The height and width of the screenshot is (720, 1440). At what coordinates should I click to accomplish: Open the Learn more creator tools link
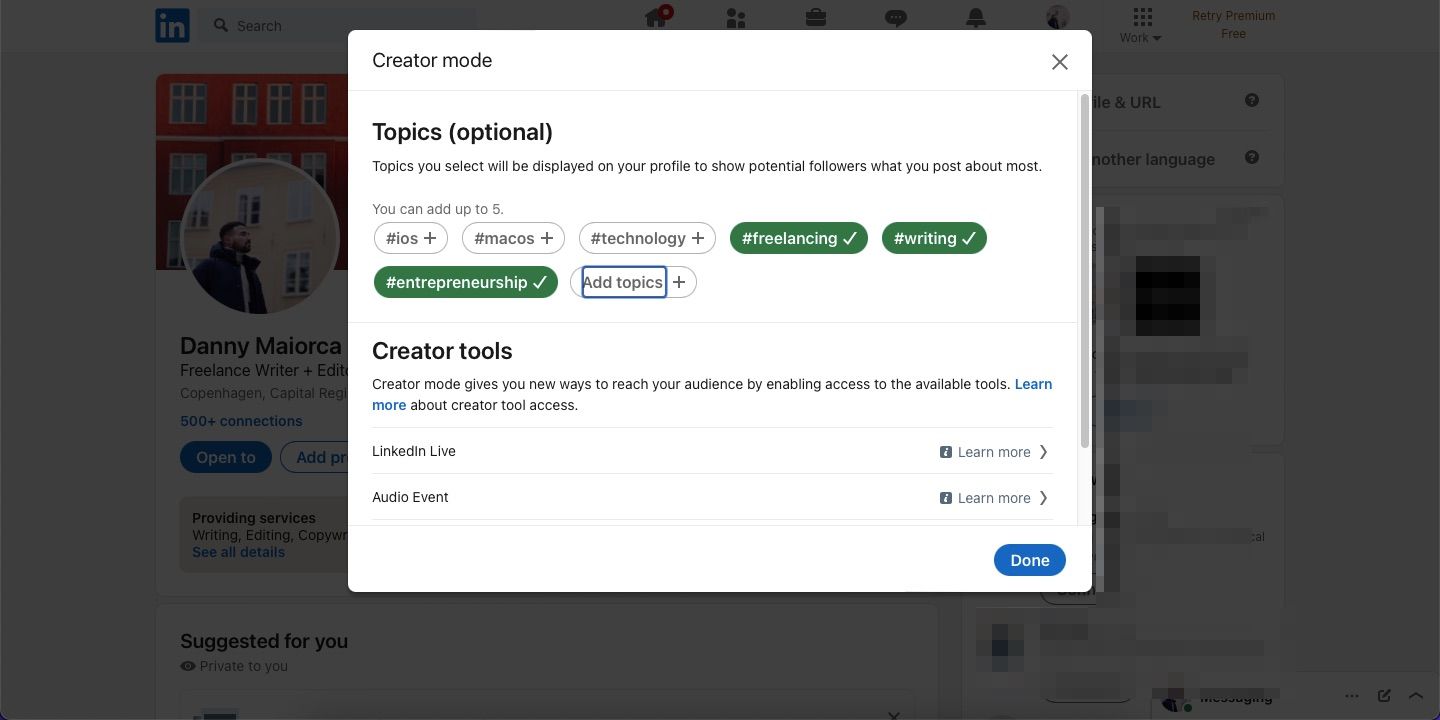click(1033, 384)
